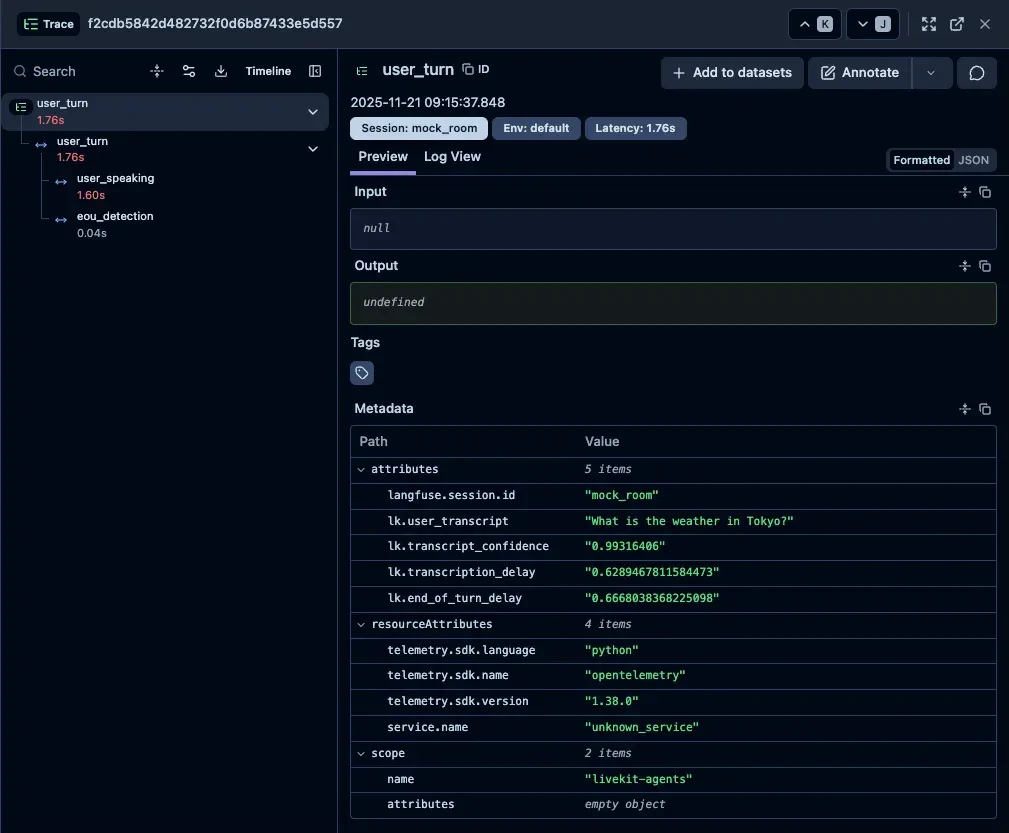
Task: Toggle fullscreen view of the trace
Action: [x=929, y=24]
